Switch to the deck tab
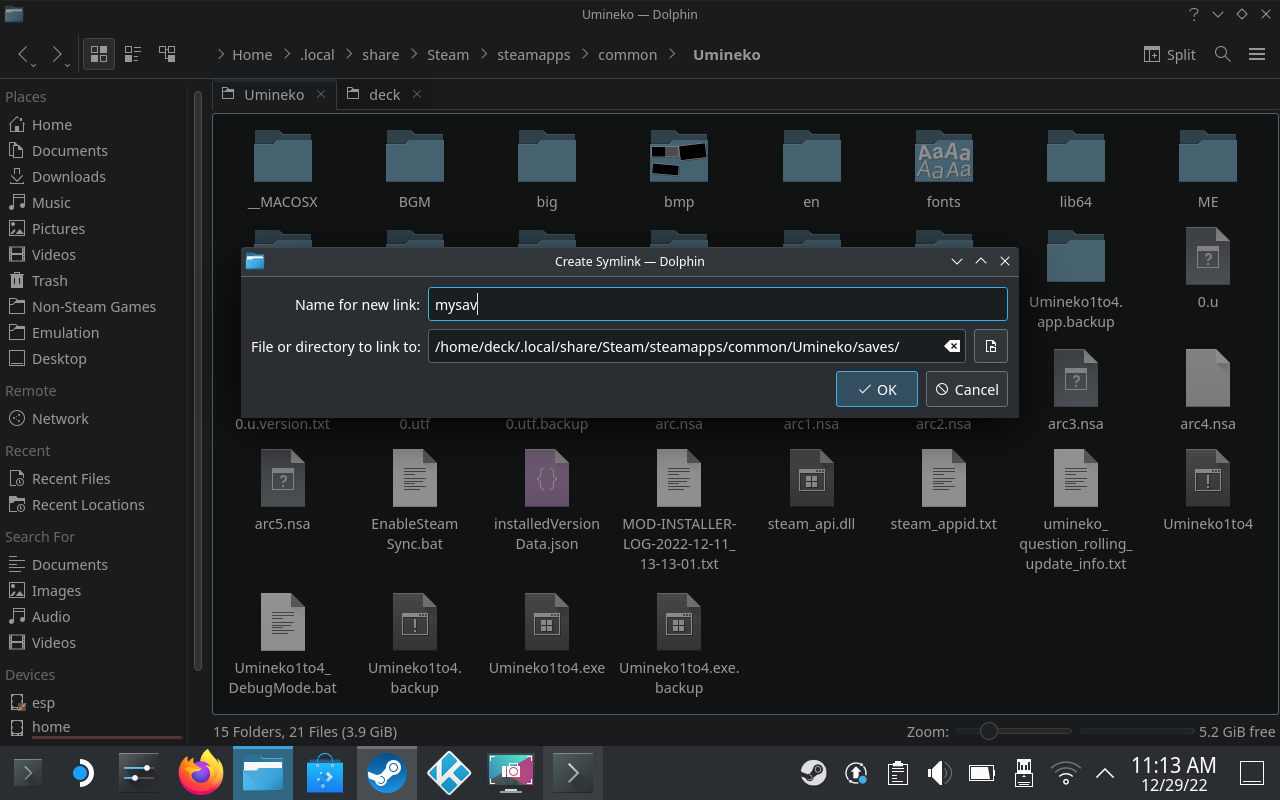 385,94
